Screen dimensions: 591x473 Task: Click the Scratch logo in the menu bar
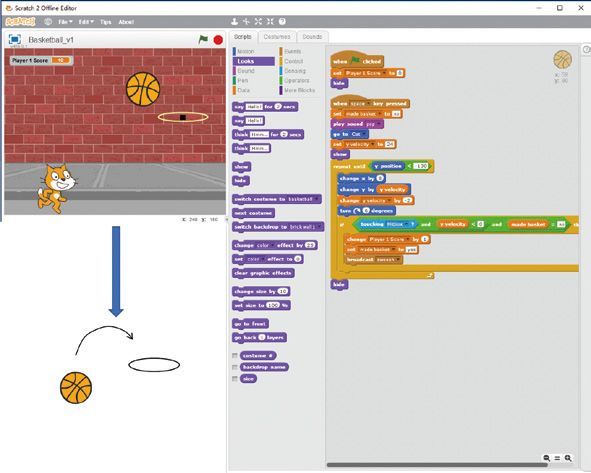20,22
